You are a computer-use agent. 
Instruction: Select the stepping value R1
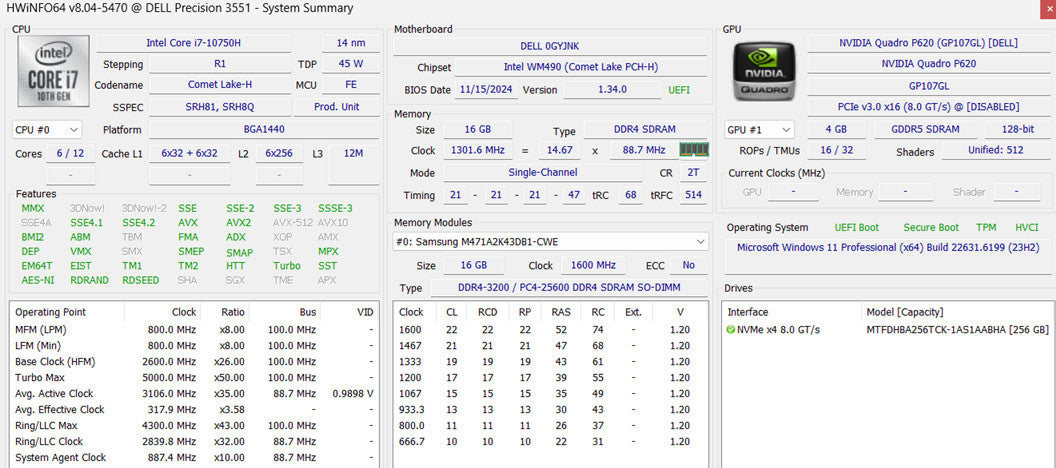coord(220,65)
